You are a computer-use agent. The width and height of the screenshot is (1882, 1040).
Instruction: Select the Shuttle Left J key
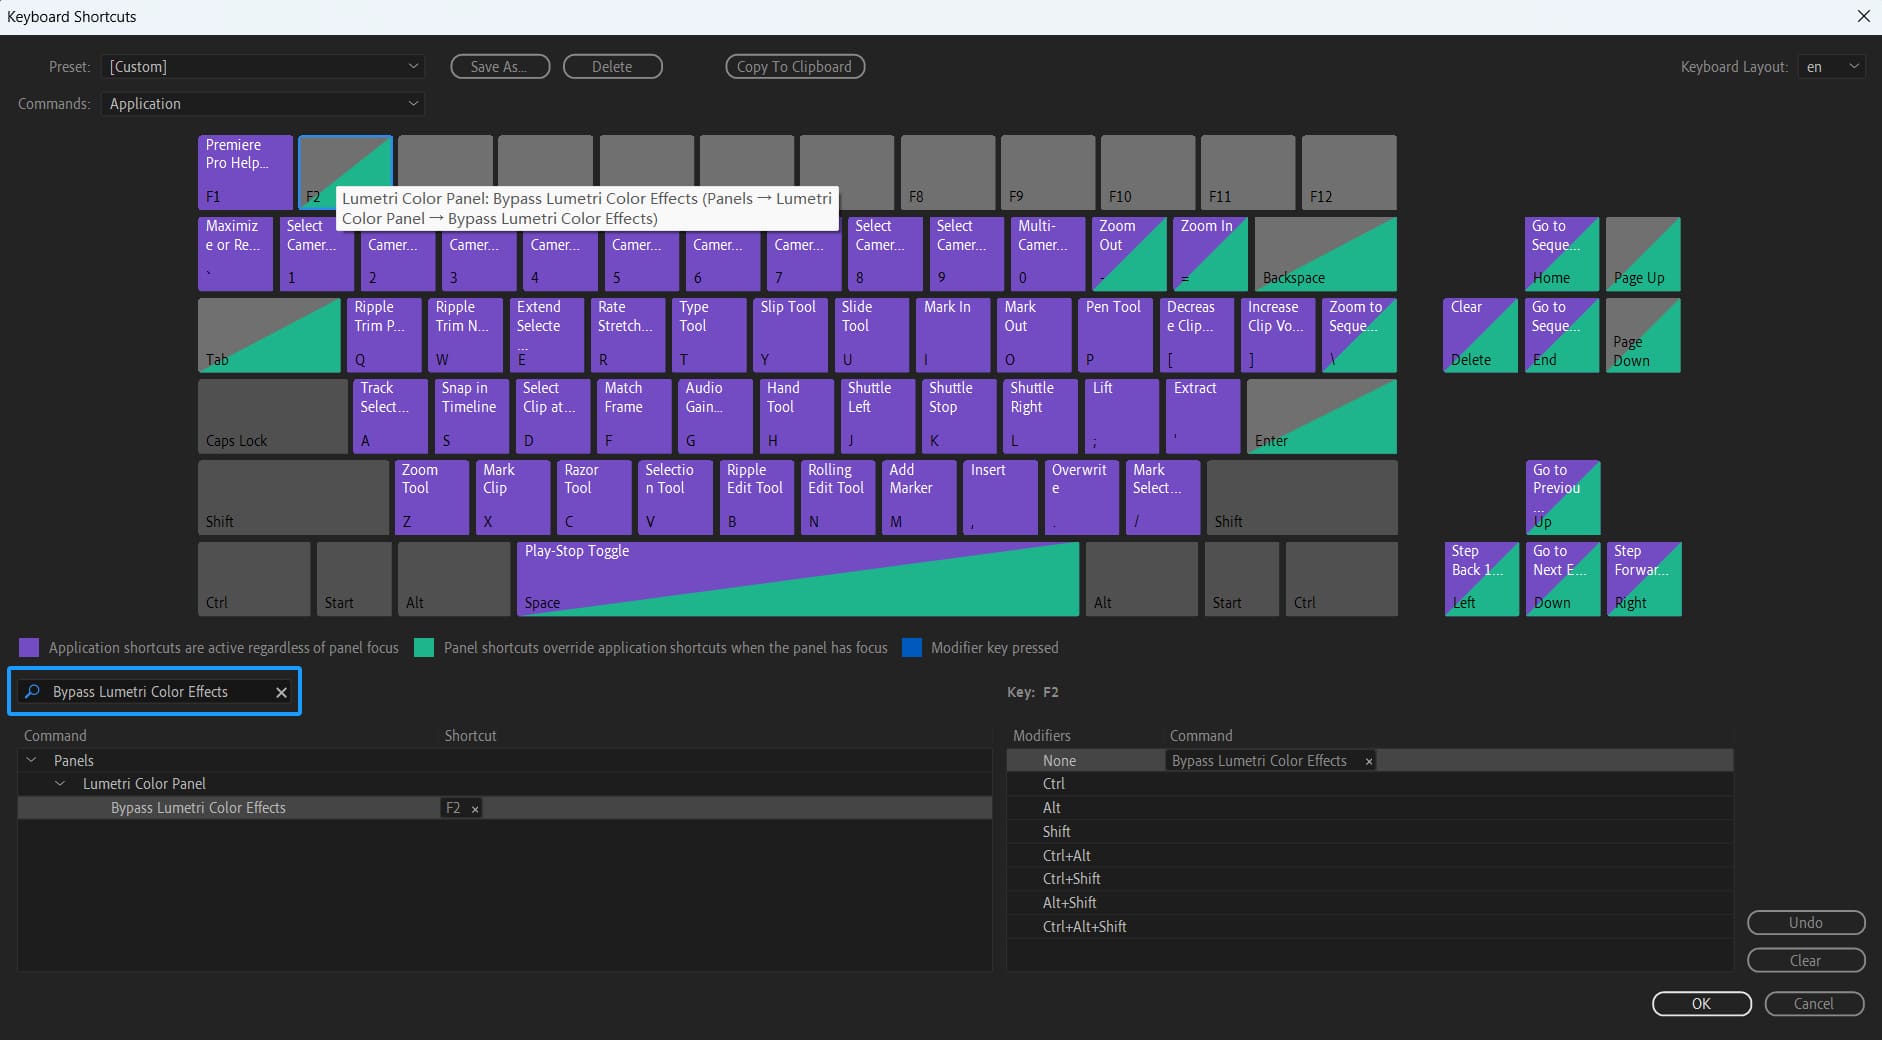[877, 416]
